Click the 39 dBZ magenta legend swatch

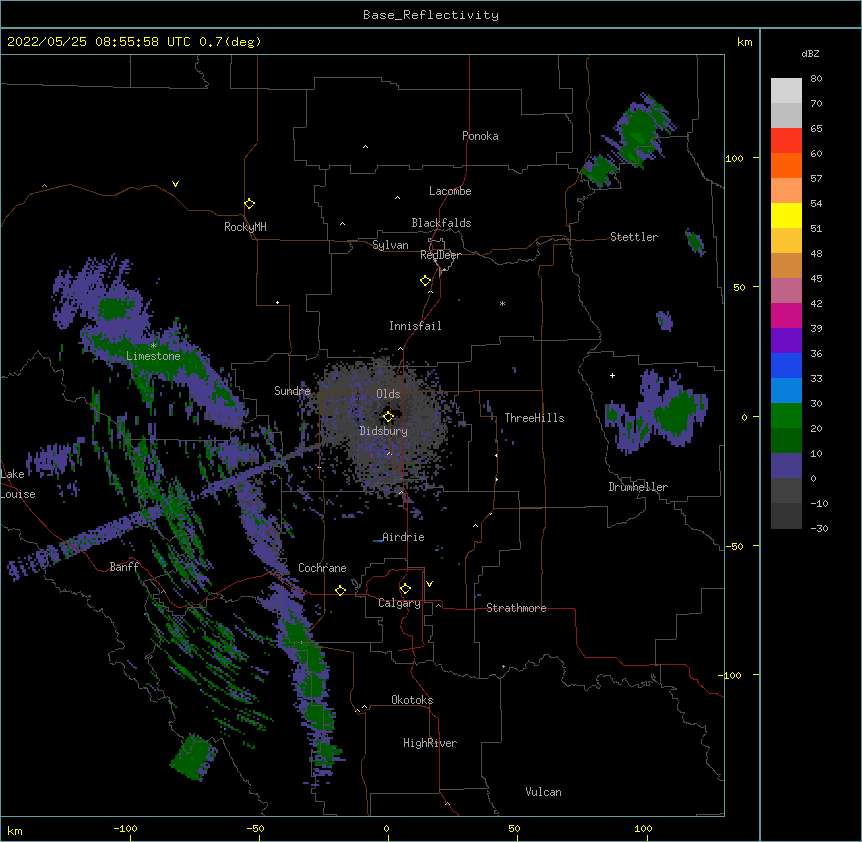pos(786,315)
